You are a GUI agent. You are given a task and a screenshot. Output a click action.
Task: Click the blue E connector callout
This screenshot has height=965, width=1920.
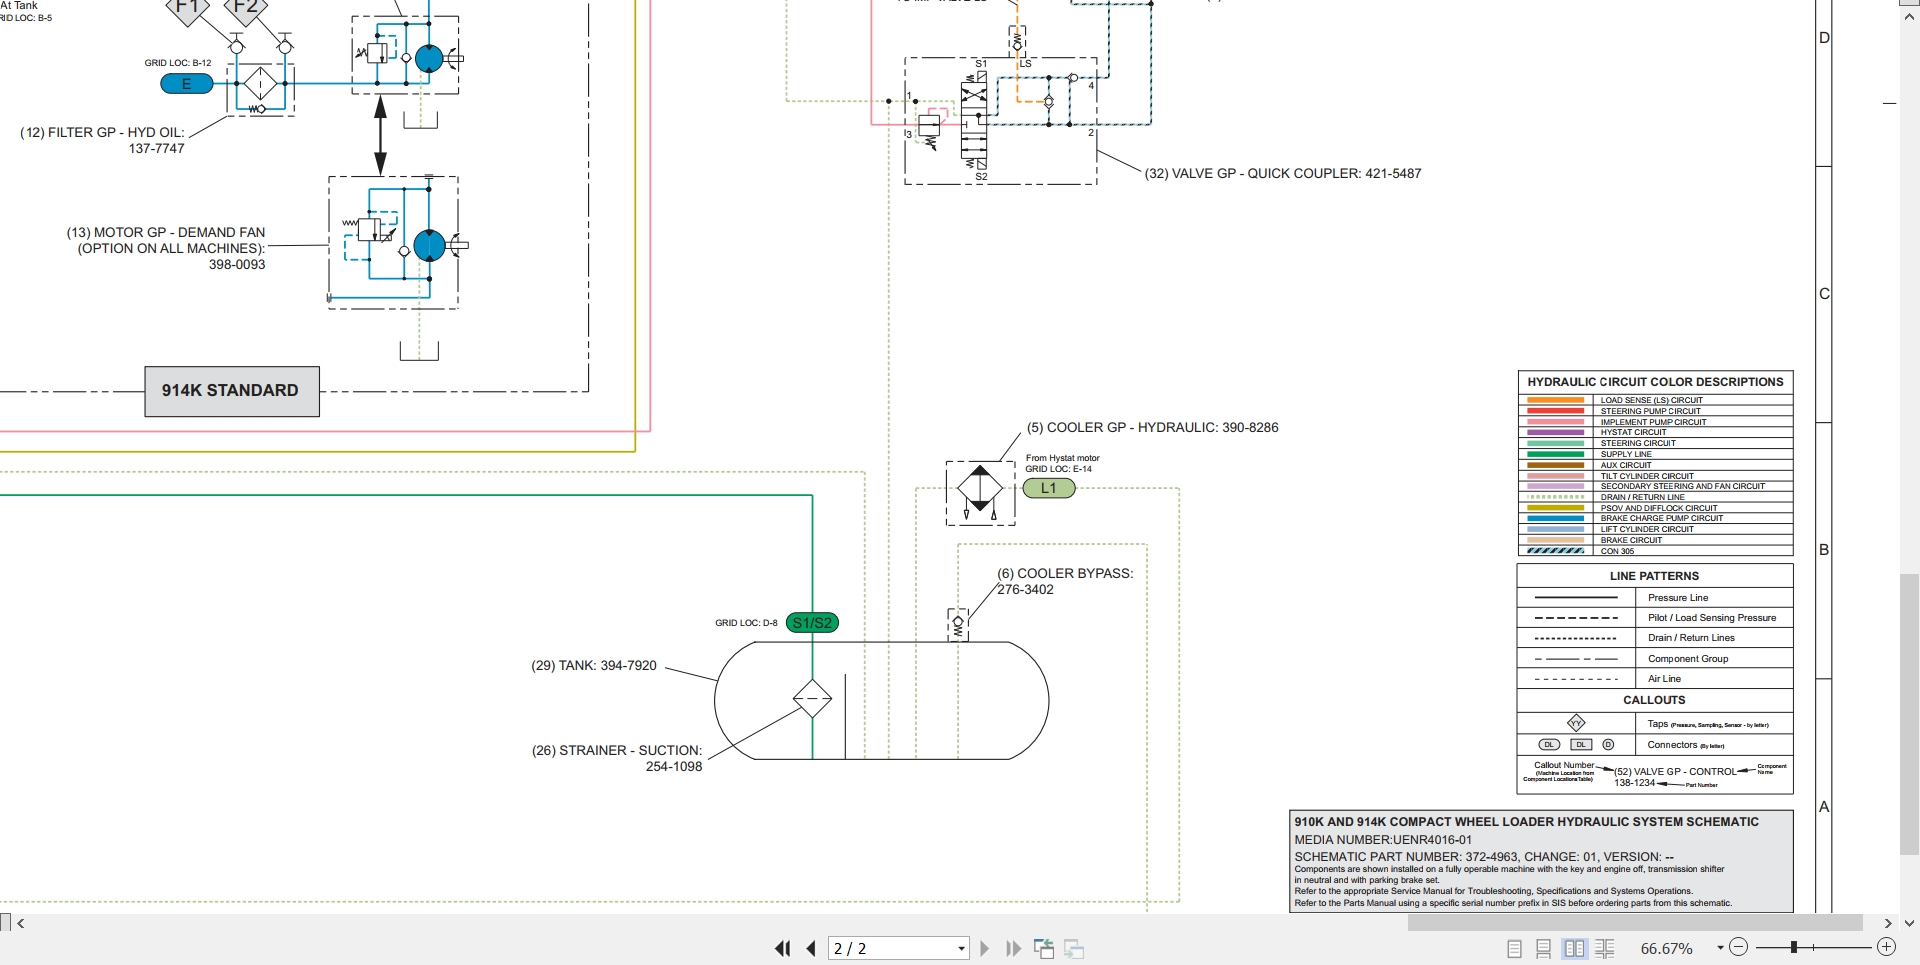[187, 84]
